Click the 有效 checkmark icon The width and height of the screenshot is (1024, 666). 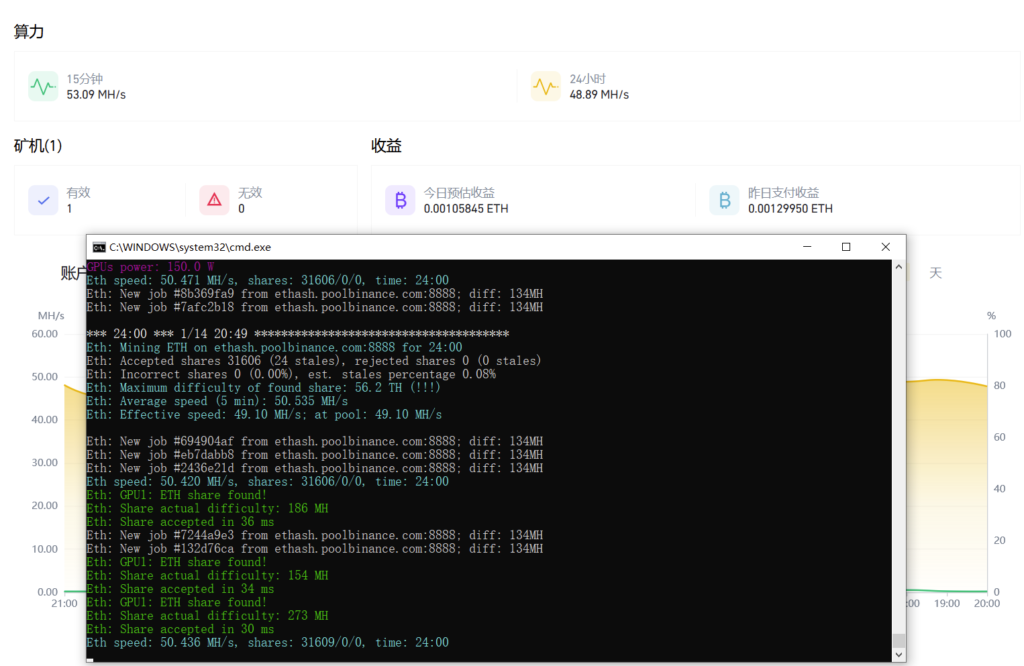(43, 200)
